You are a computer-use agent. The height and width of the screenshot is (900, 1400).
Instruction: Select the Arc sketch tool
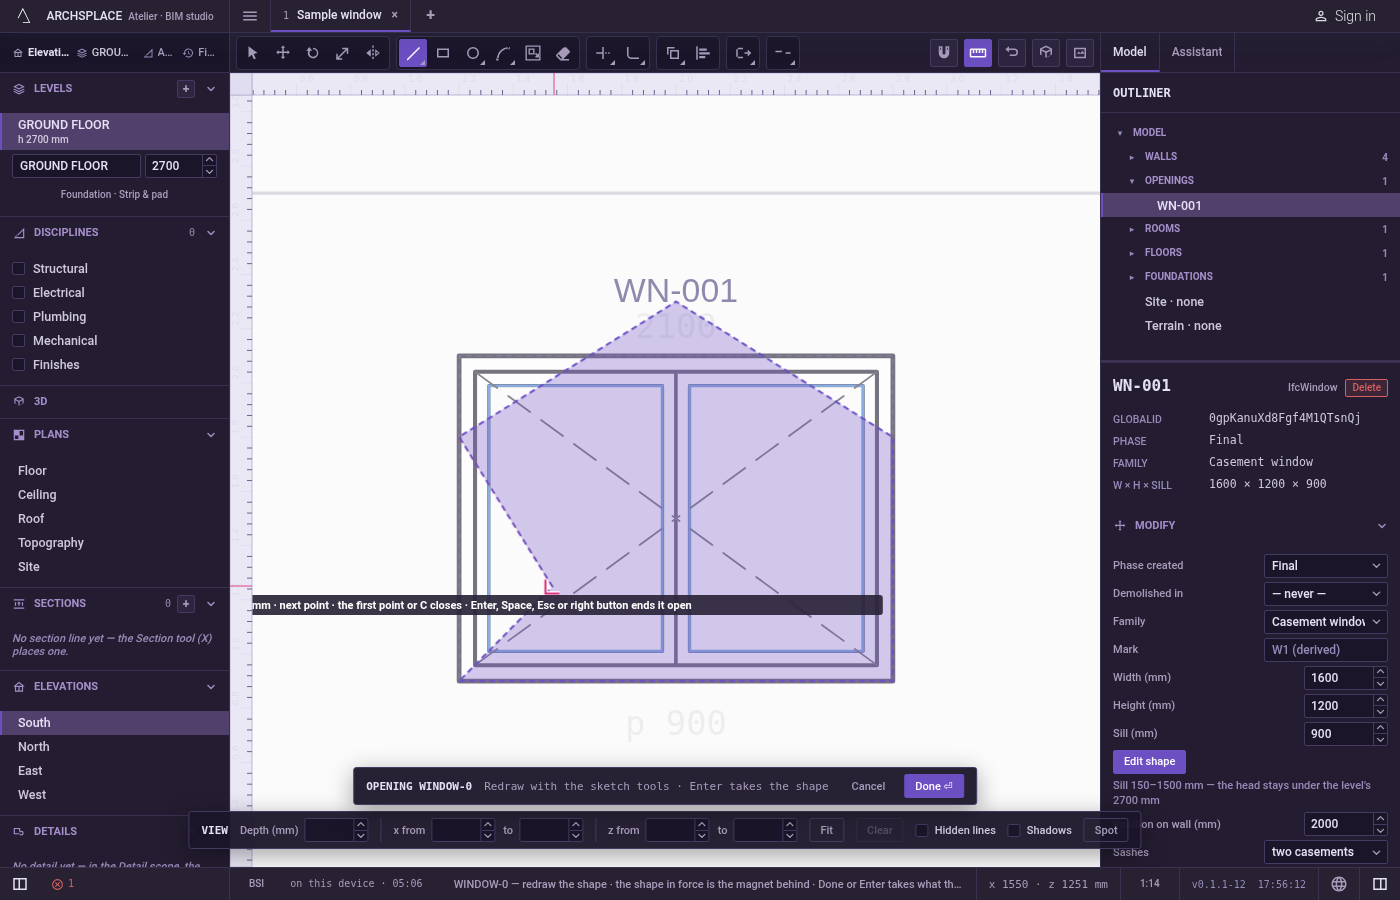click(x=503, y=53)
